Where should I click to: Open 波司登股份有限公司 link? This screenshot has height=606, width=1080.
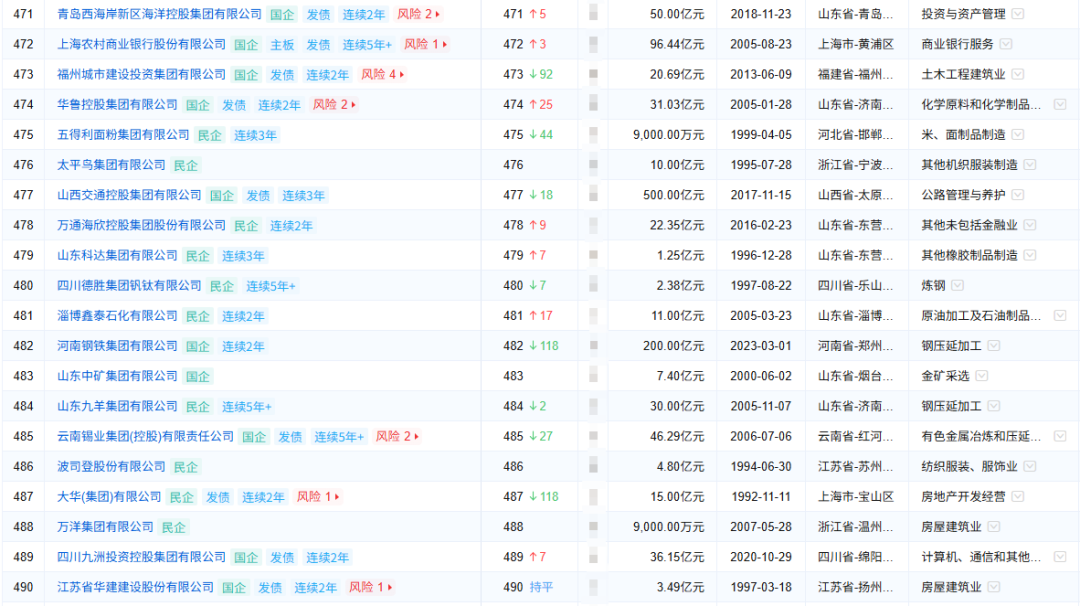pyautogui.click(x=111, y=466)
